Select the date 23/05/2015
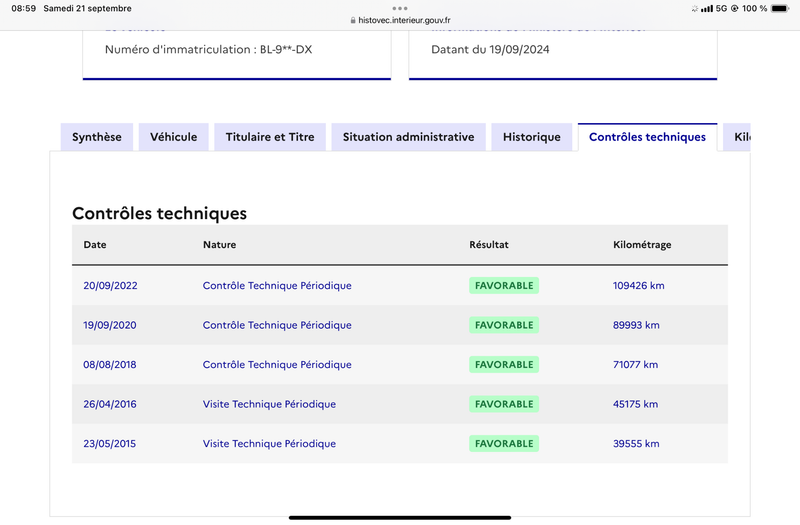Screen dimensions: 800x525 tap(110, 443)
